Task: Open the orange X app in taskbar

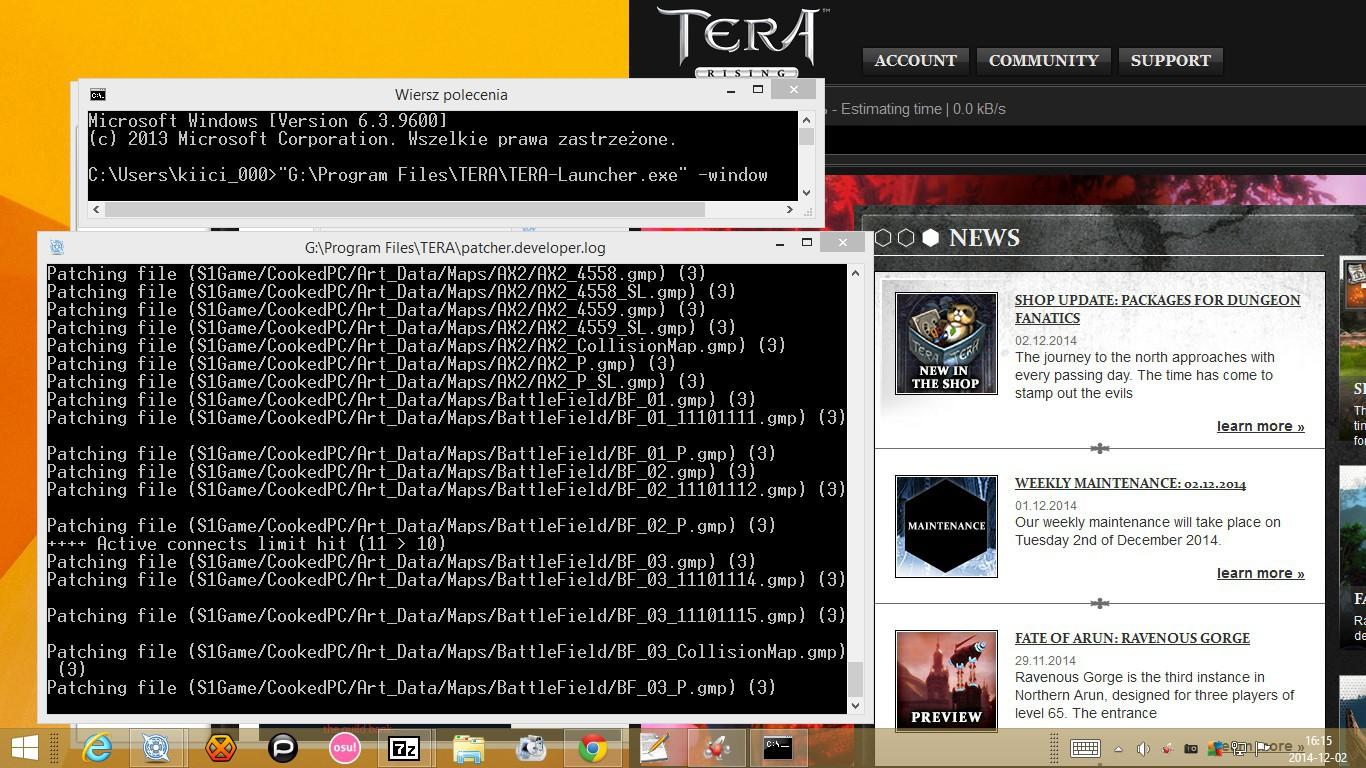Action: pyautogui.click(x=220, y=747)
